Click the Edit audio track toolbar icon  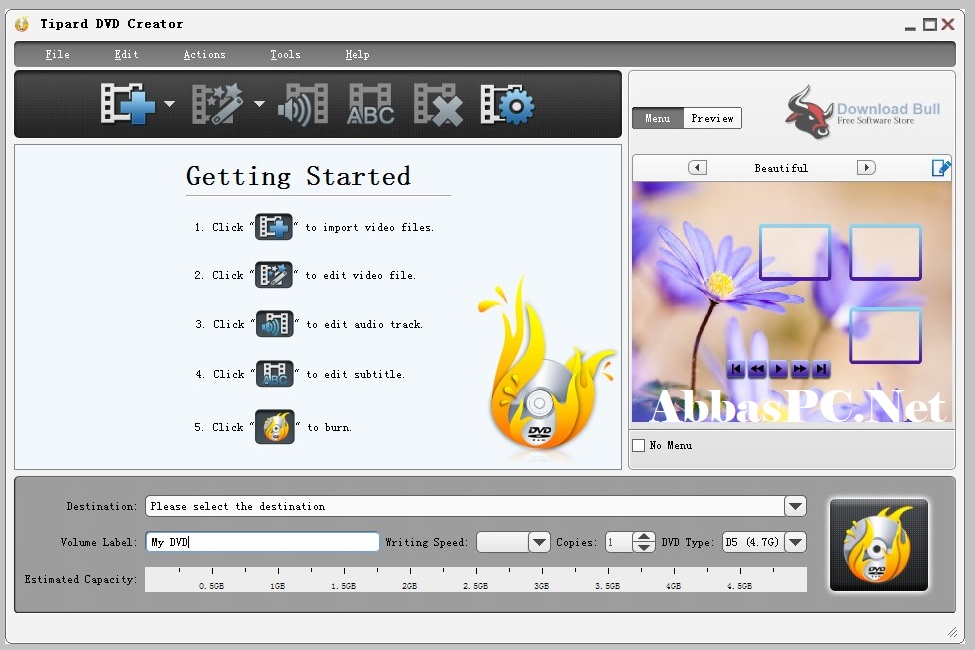(303, 104)
